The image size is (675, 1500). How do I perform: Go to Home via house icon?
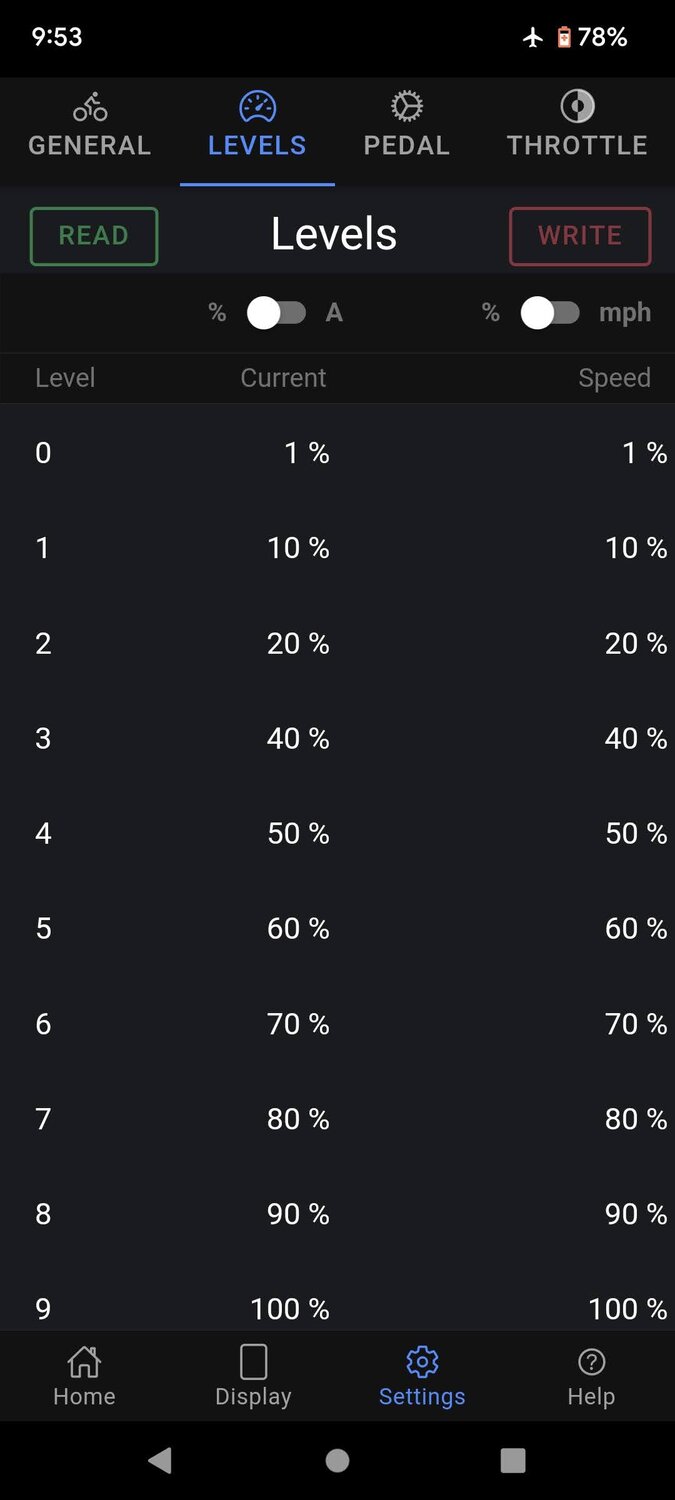click(x=84, y=1362)
